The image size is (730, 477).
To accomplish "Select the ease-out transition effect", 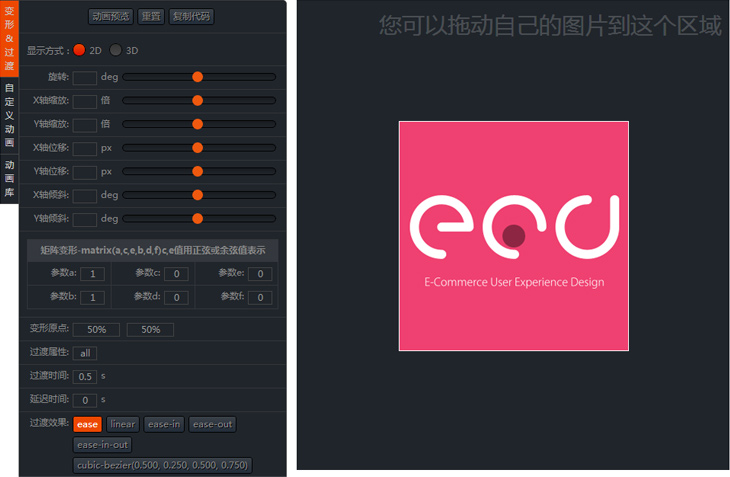I will pos(212,424).
